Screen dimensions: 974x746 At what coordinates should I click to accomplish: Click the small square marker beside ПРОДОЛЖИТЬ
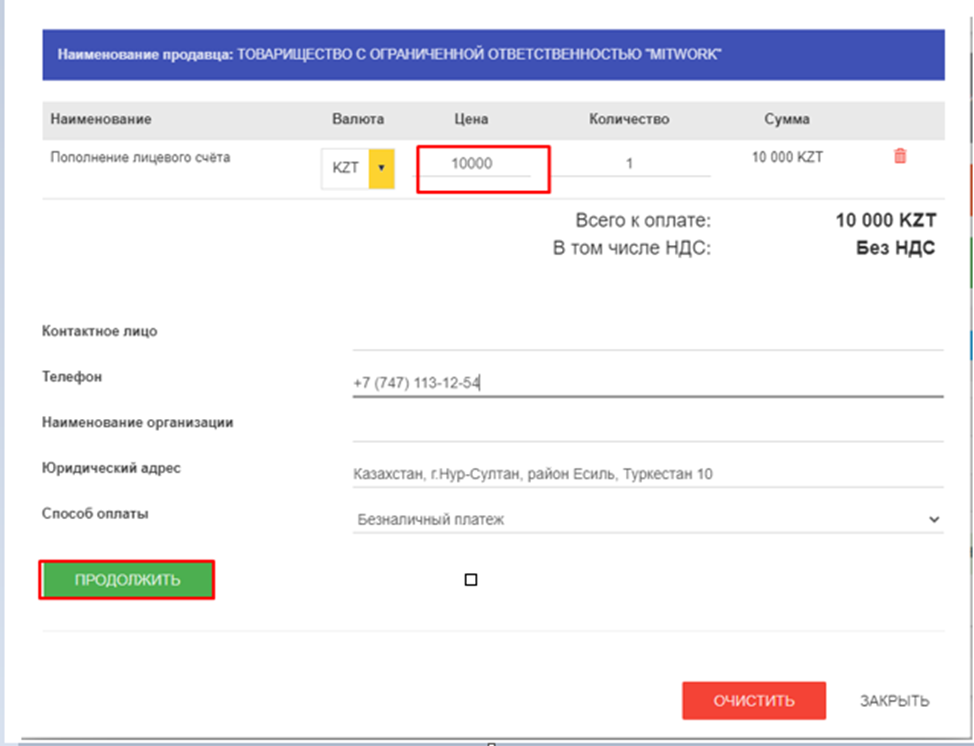[471, 580]
